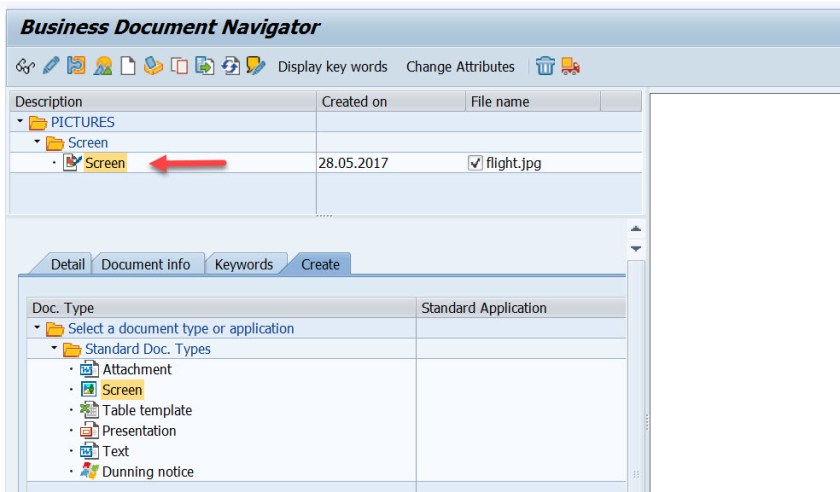Image resolution: width=840 pixels, height=492 pixels.
Task: Click the Refresh arrows document icon
Action: (x=230, y=67)
